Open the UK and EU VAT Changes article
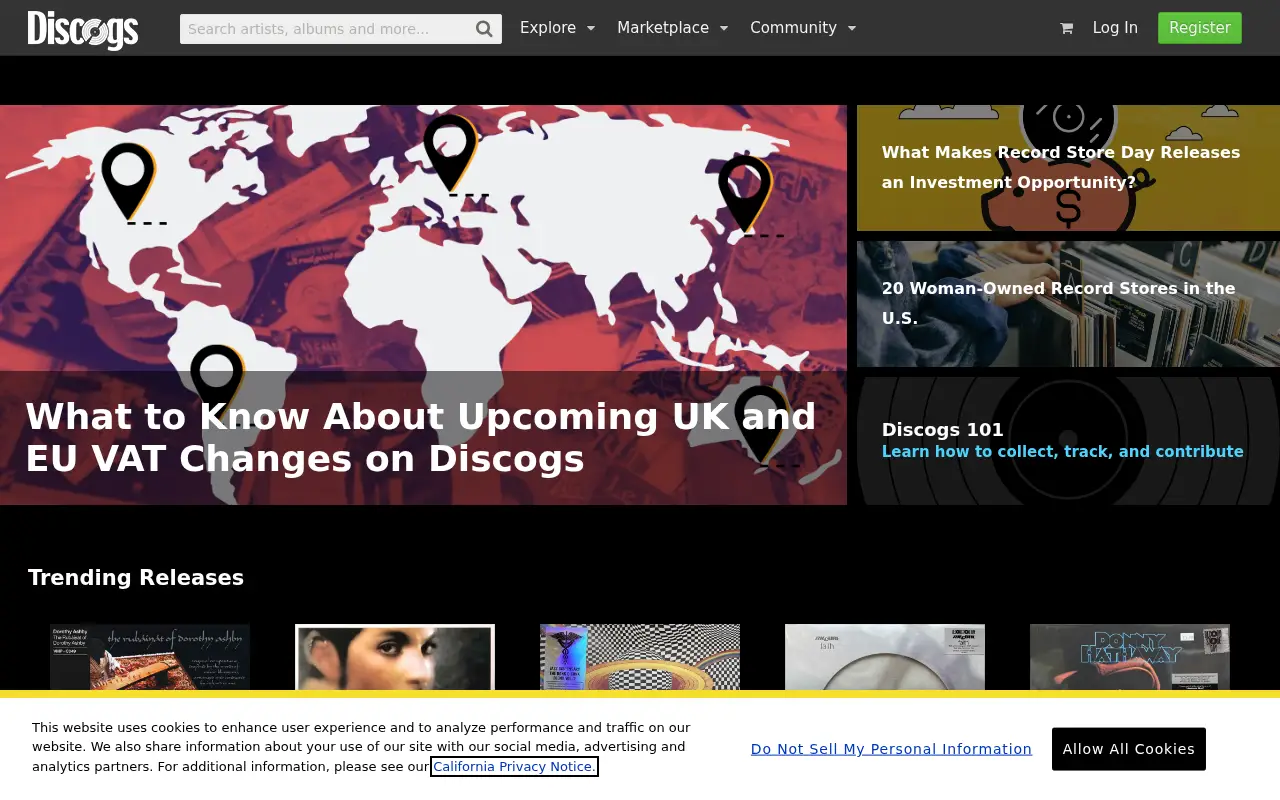This screenshot has width=1280, height=800. pyautogui.click(x=423, y=305)
